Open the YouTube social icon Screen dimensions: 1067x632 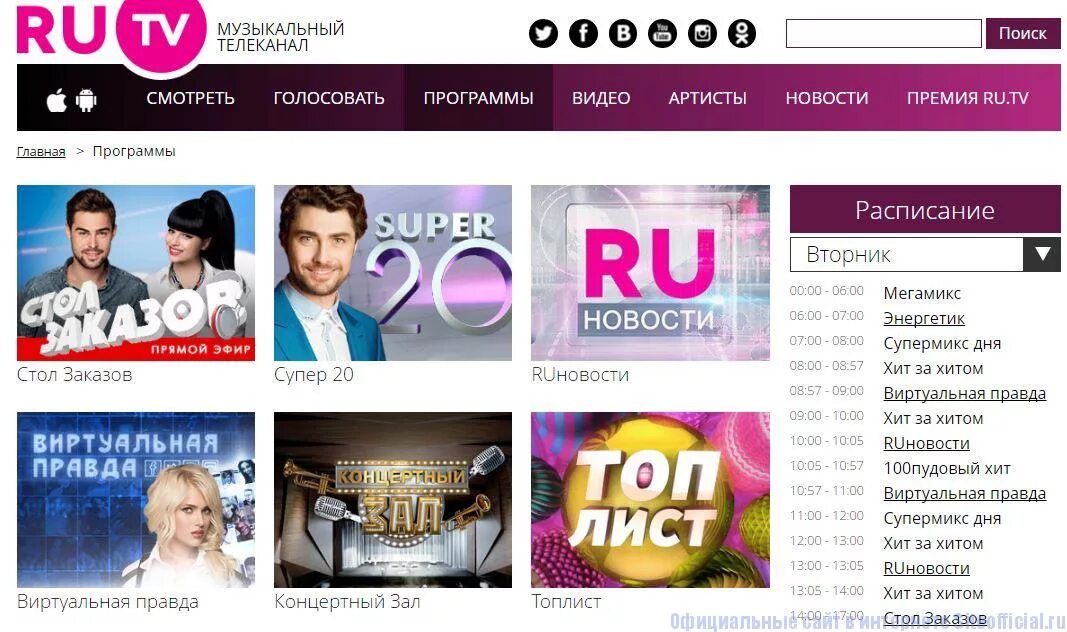click(662, 33)
